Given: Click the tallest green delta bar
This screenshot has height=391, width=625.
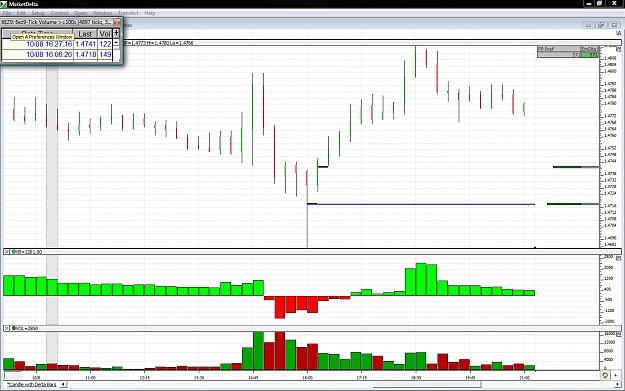Looking at the screenshot, I should coord(421,279).
